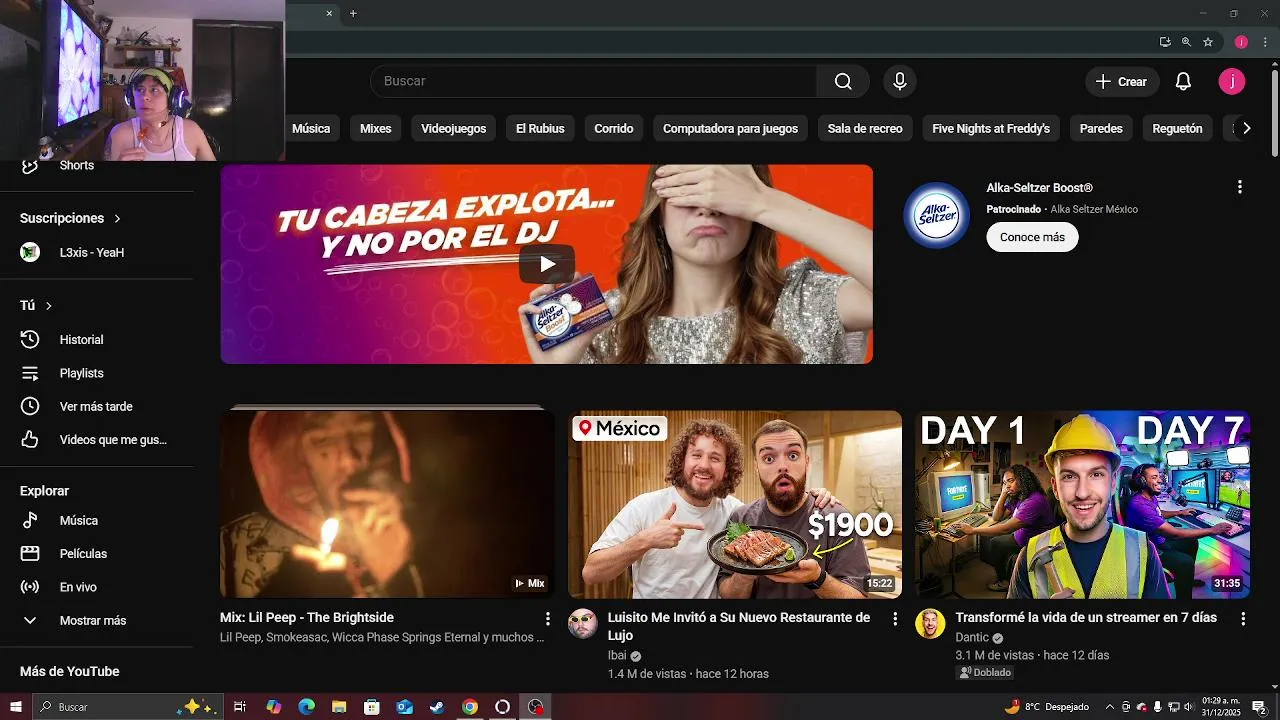
Task: Click the Crear button
Action: pos(1122,82)
